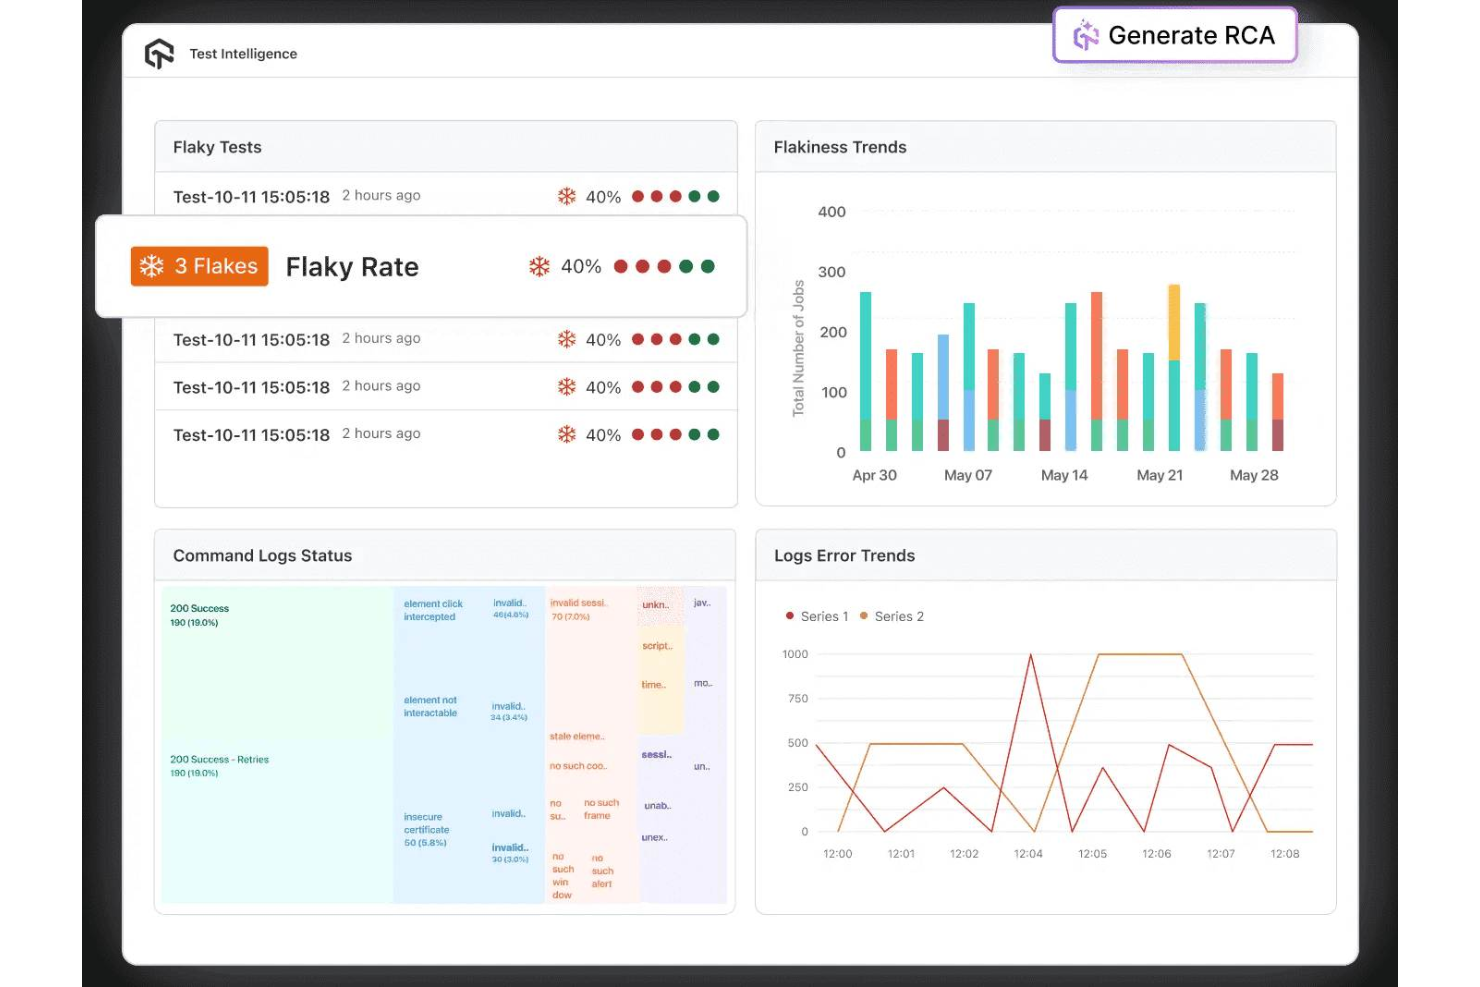Click the '2 hours ago' timestamp on the first test
Viewport: 1480px width, 987px height.
(x=381, y=195)
